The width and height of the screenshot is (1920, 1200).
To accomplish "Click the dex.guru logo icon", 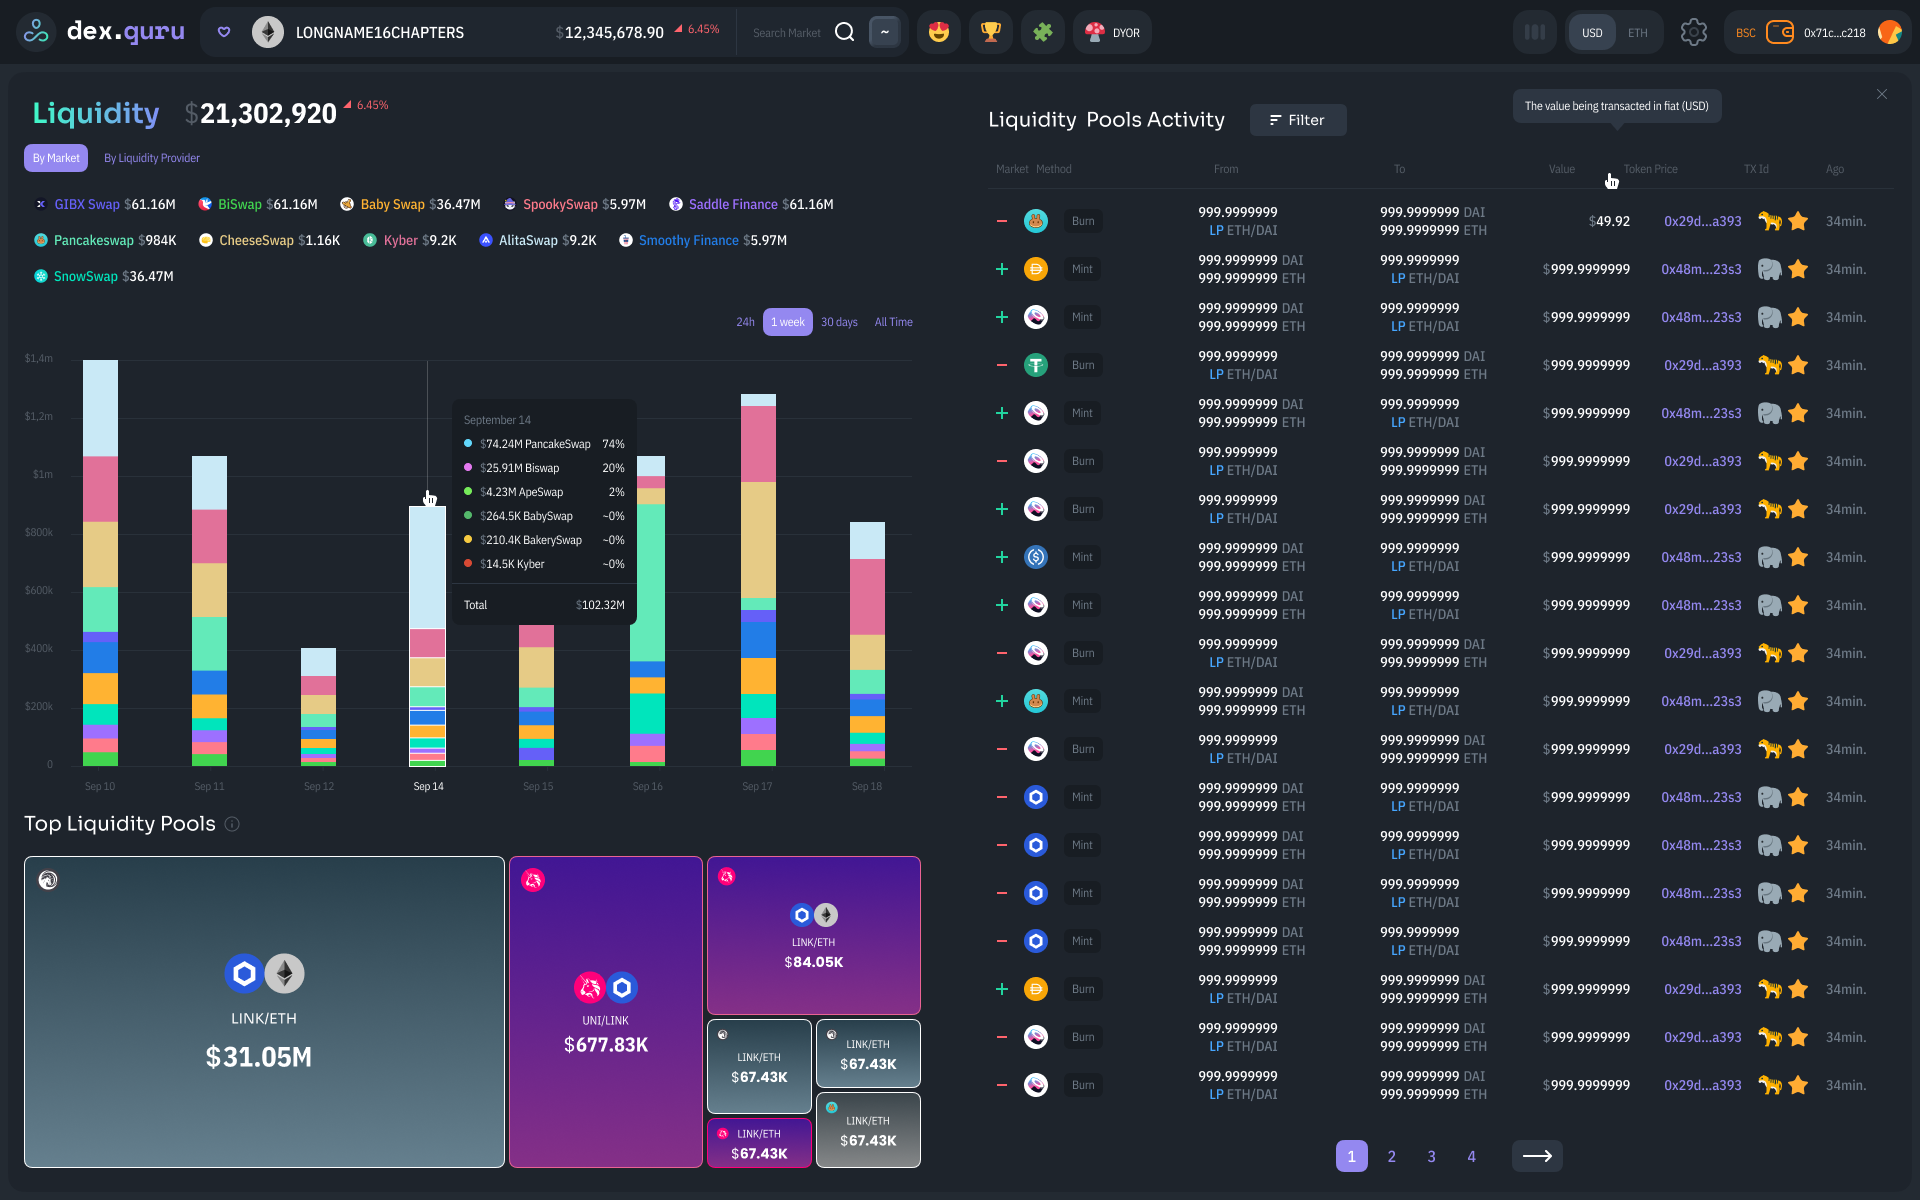I will coord(36,32).
